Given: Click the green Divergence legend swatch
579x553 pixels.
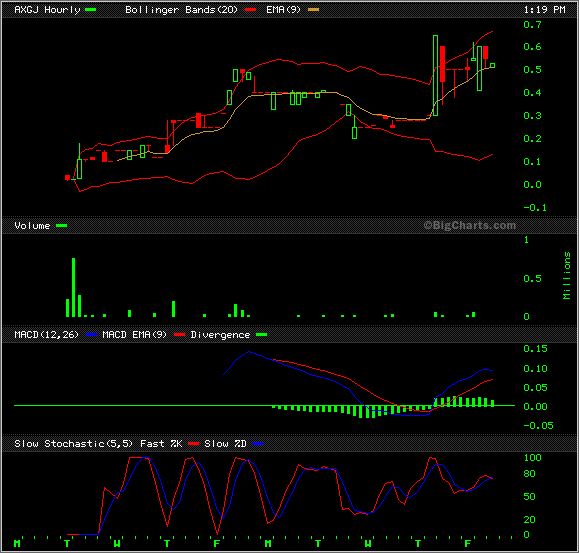Looking at the screenshot, I should [x=261, y=335].
